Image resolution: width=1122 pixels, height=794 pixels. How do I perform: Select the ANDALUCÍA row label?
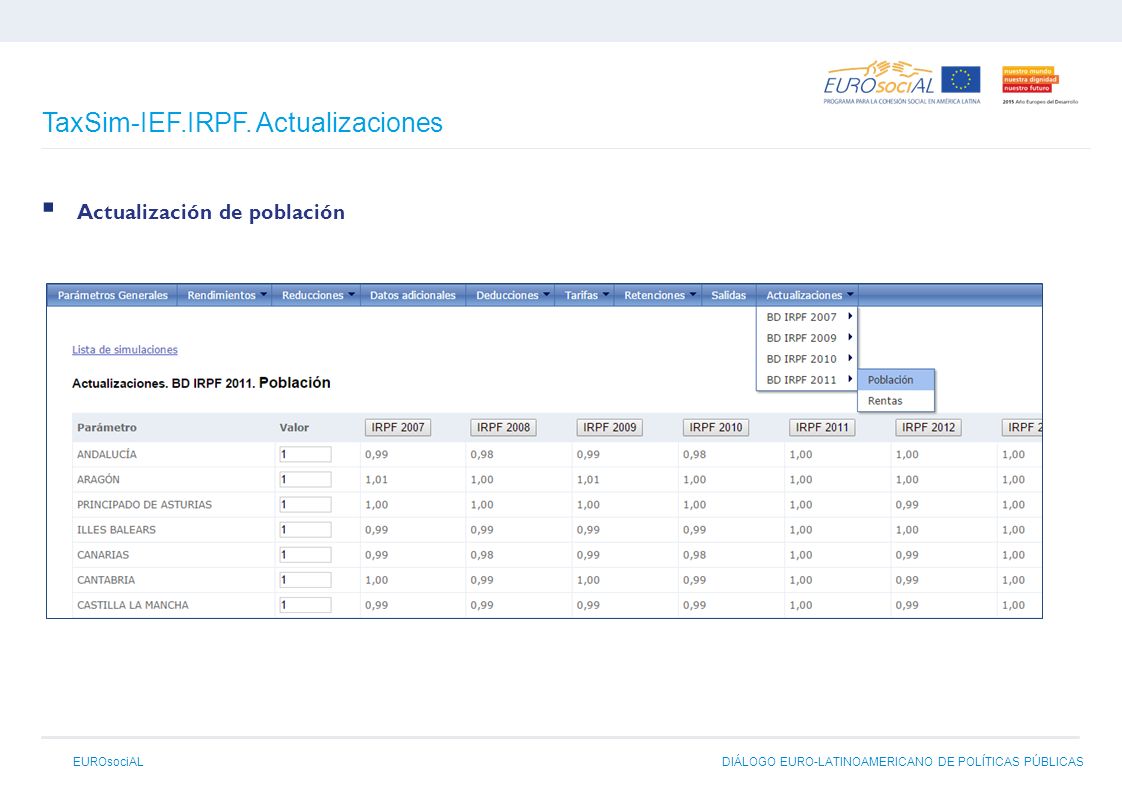[x=107, y=454]
